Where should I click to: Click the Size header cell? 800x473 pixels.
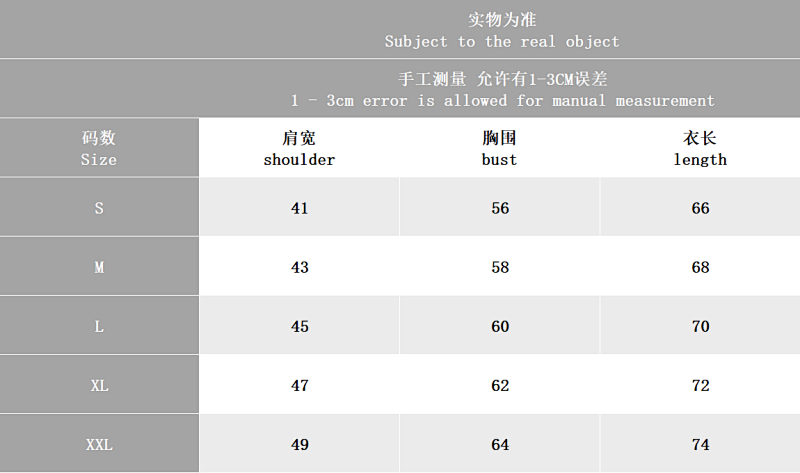point(99,148)
